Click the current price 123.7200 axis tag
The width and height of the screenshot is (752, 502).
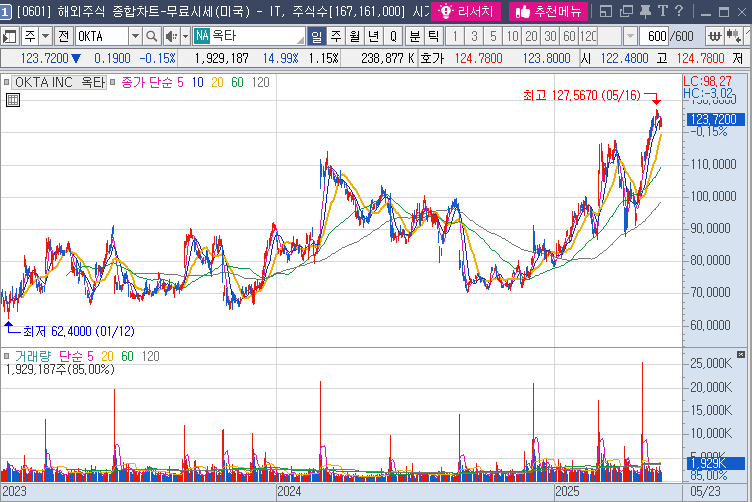[716, 119]
